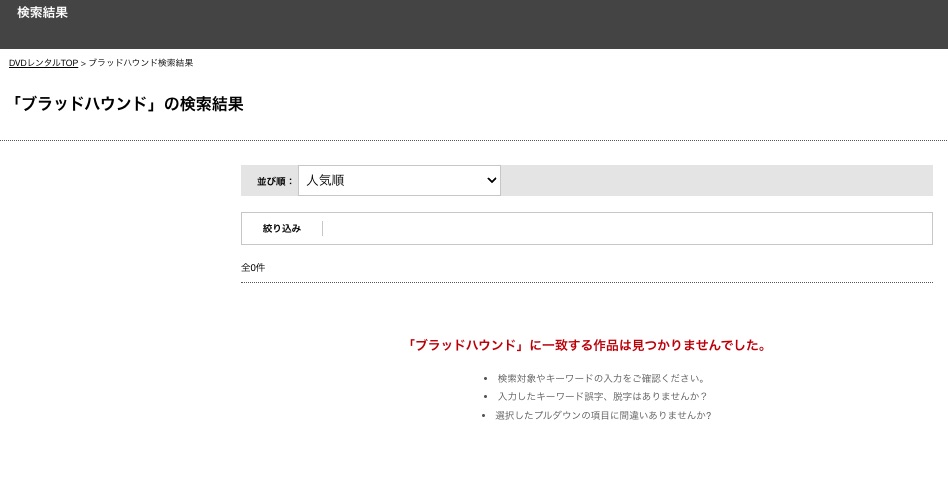
Task: Click the ブラッドハウンド検索結果 breadcrumb text
Action: (141, 63)
